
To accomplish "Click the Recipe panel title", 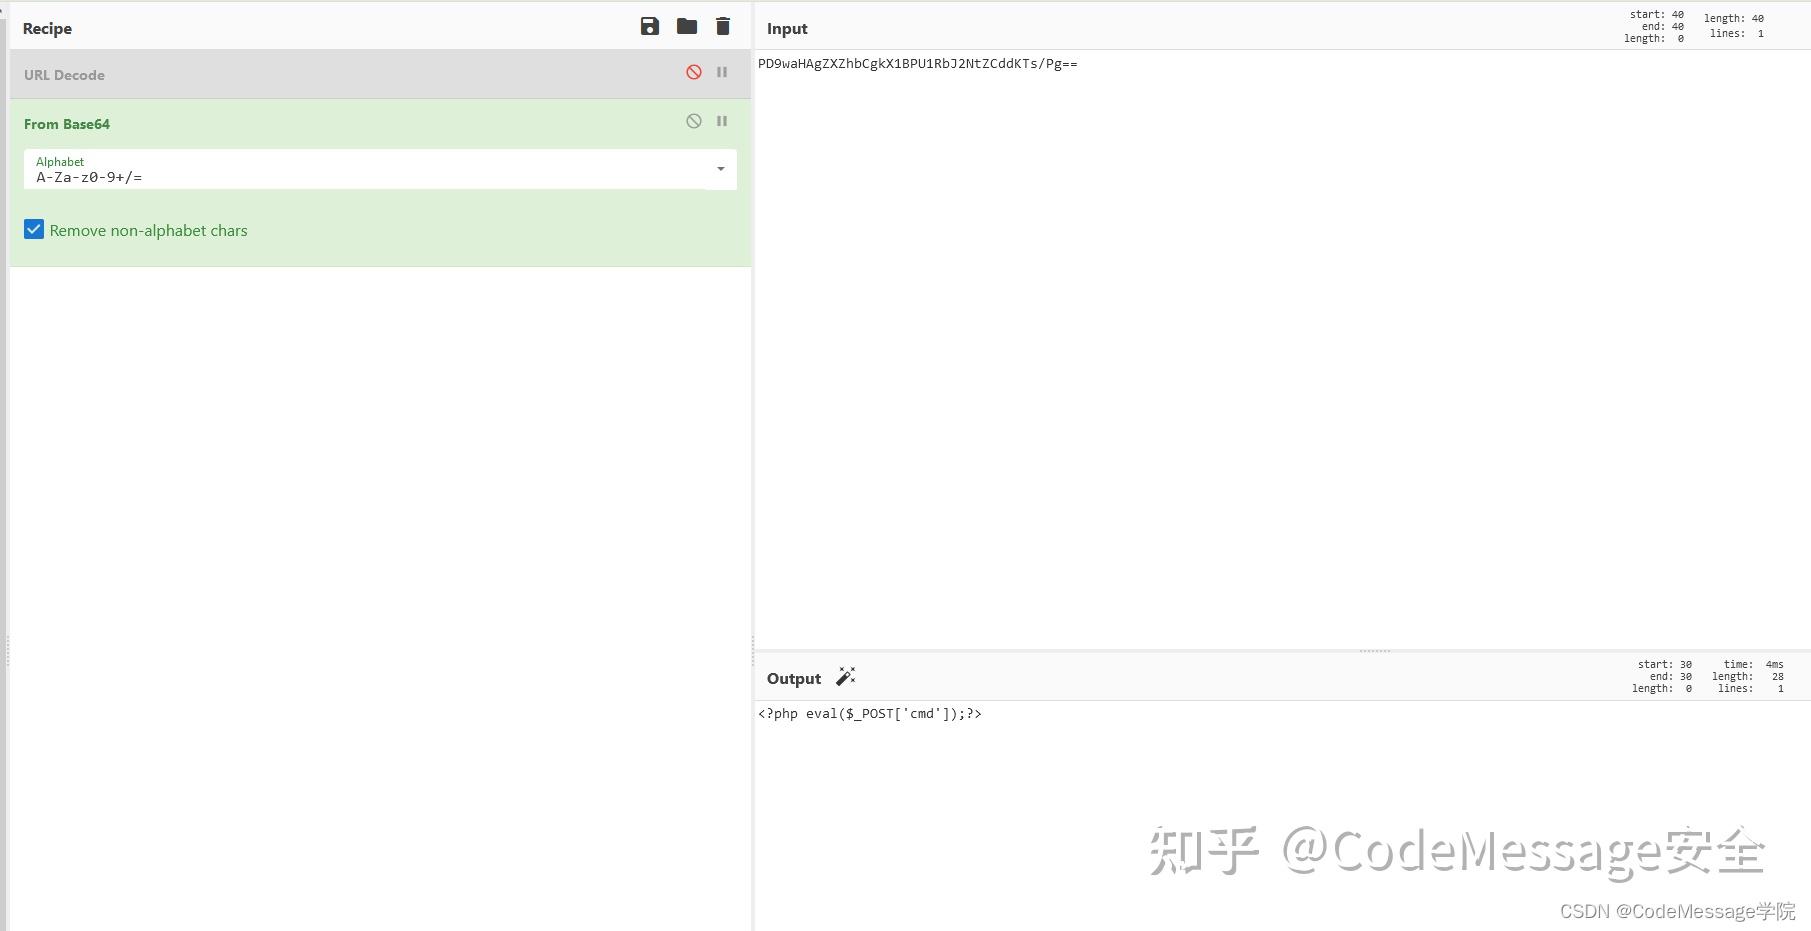I will [46, 28].
